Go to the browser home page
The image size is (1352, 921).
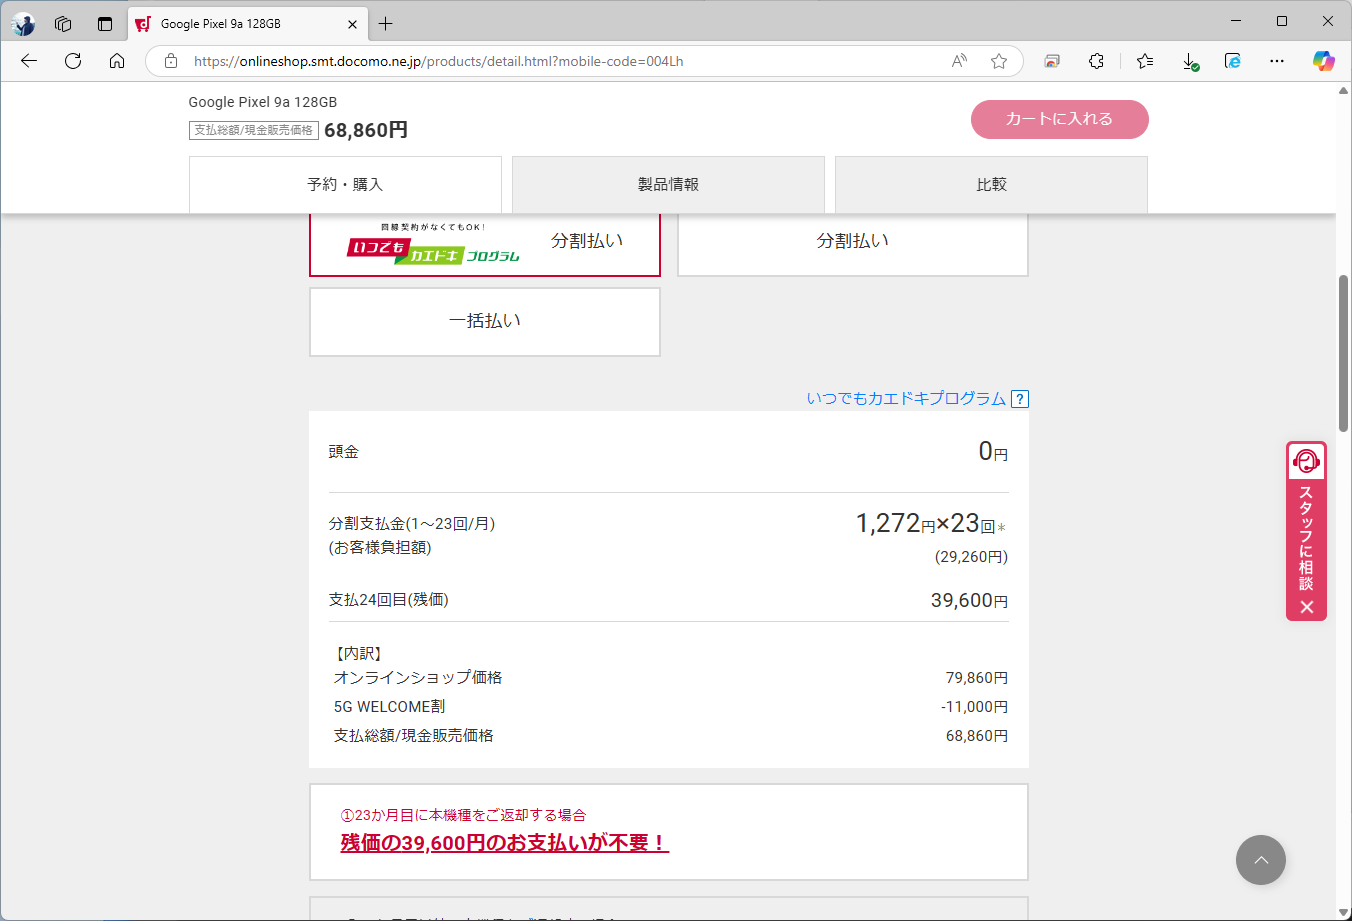point(117,61)
